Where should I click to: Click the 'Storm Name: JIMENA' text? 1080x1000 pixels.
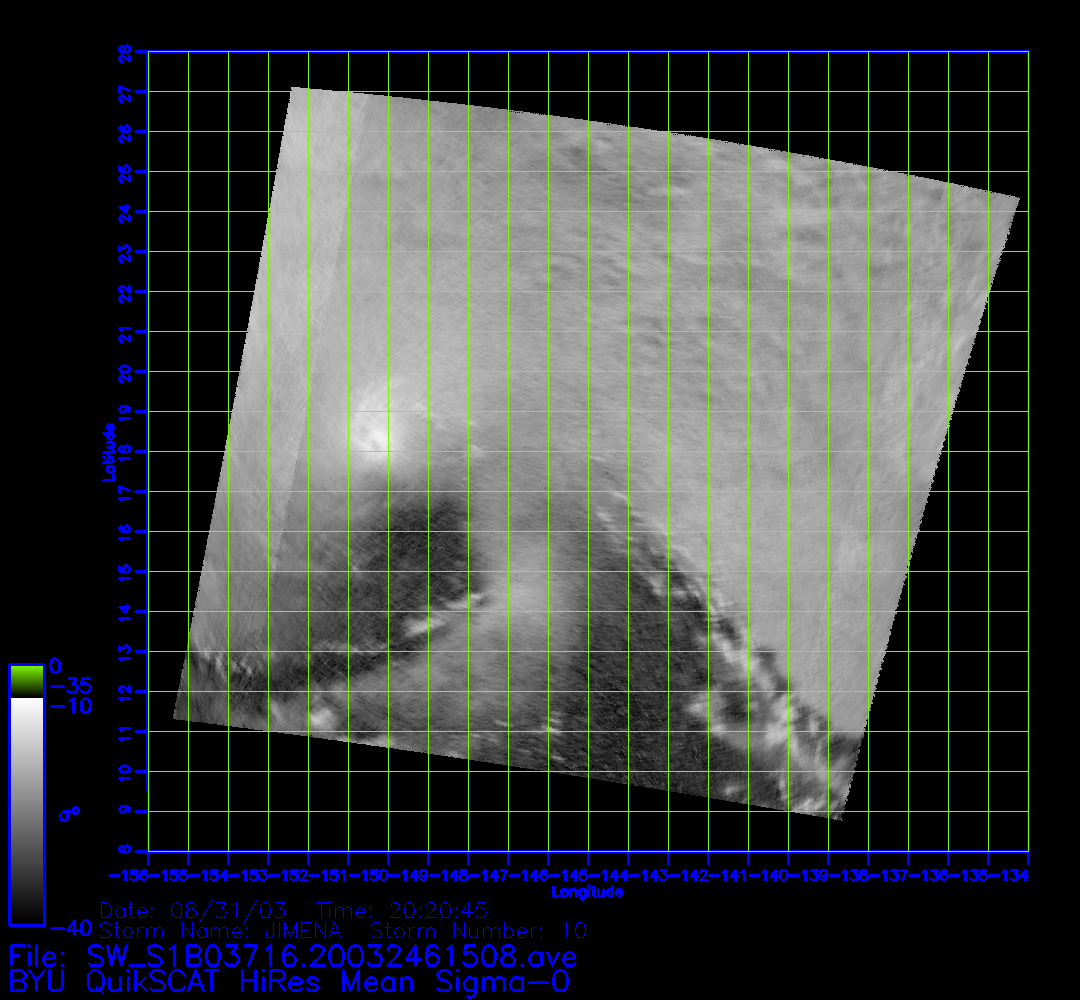point(221,931)
